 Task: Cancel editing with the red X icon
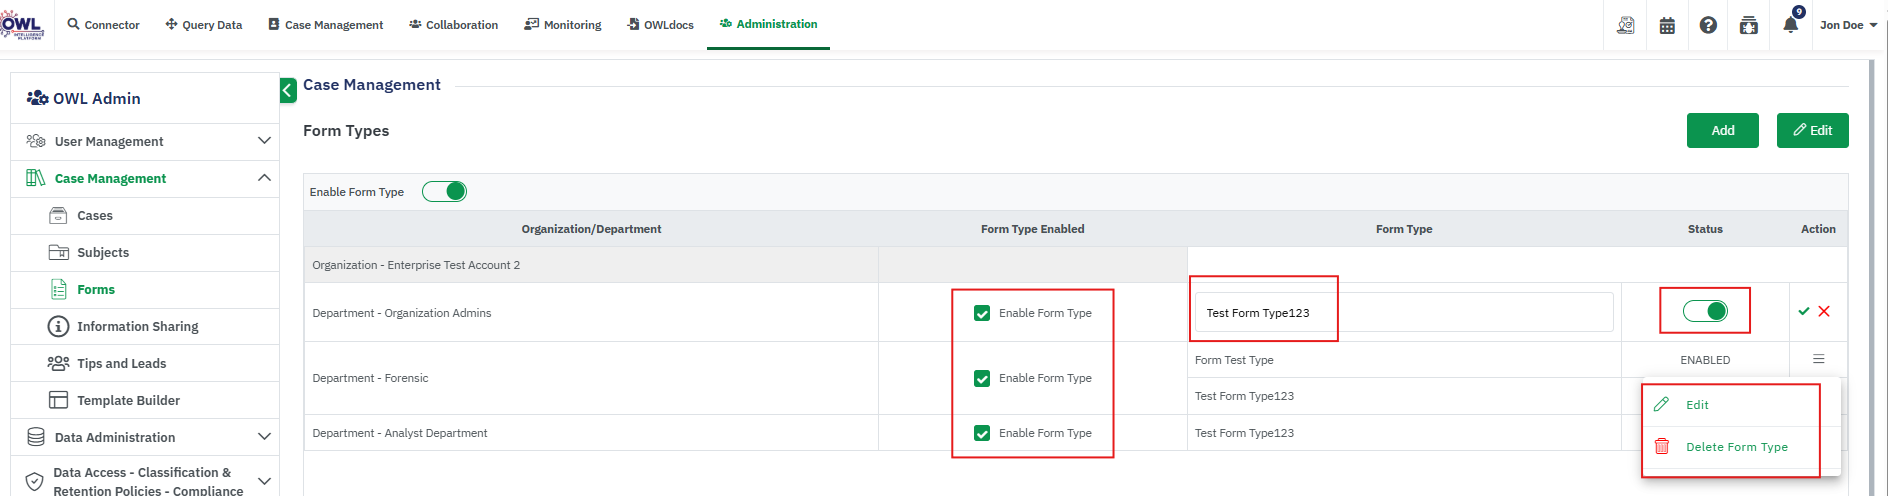[x=1824, y=311]
